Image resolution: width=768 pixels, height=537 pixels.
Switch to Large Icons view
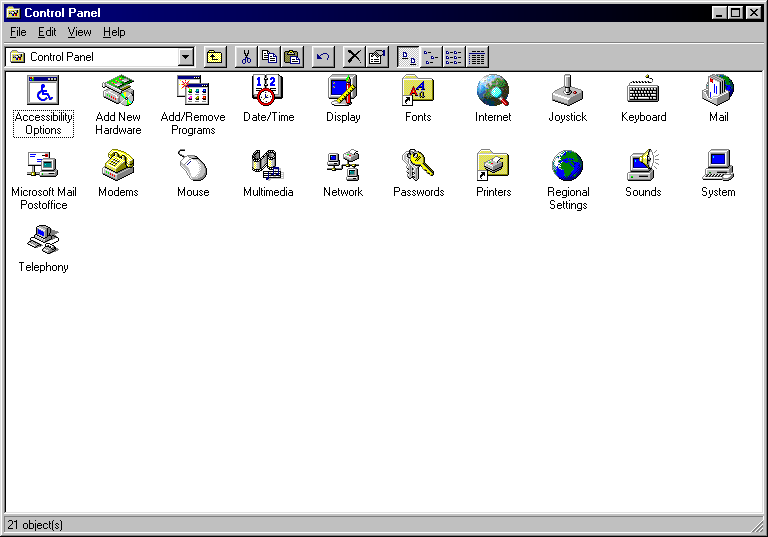click(408, 57)
